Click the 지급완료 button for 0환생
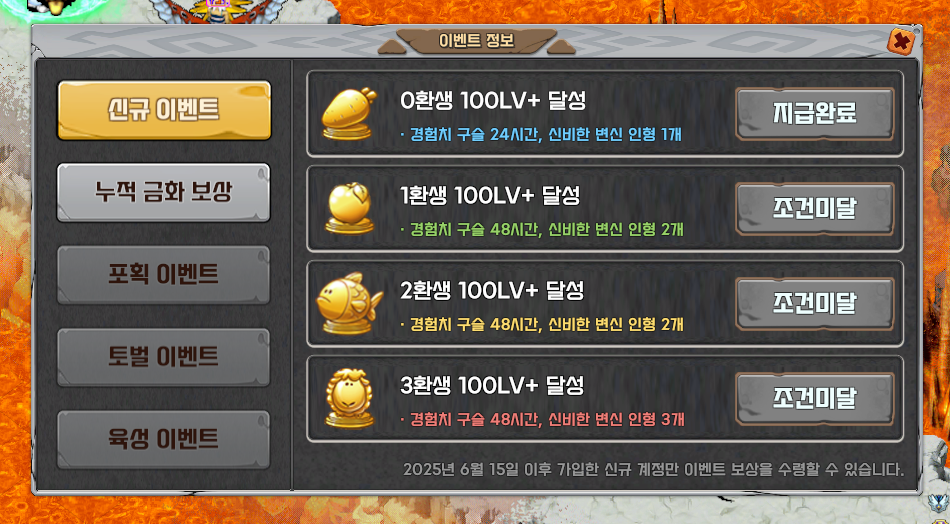950x524 pixels. (815, 114)
